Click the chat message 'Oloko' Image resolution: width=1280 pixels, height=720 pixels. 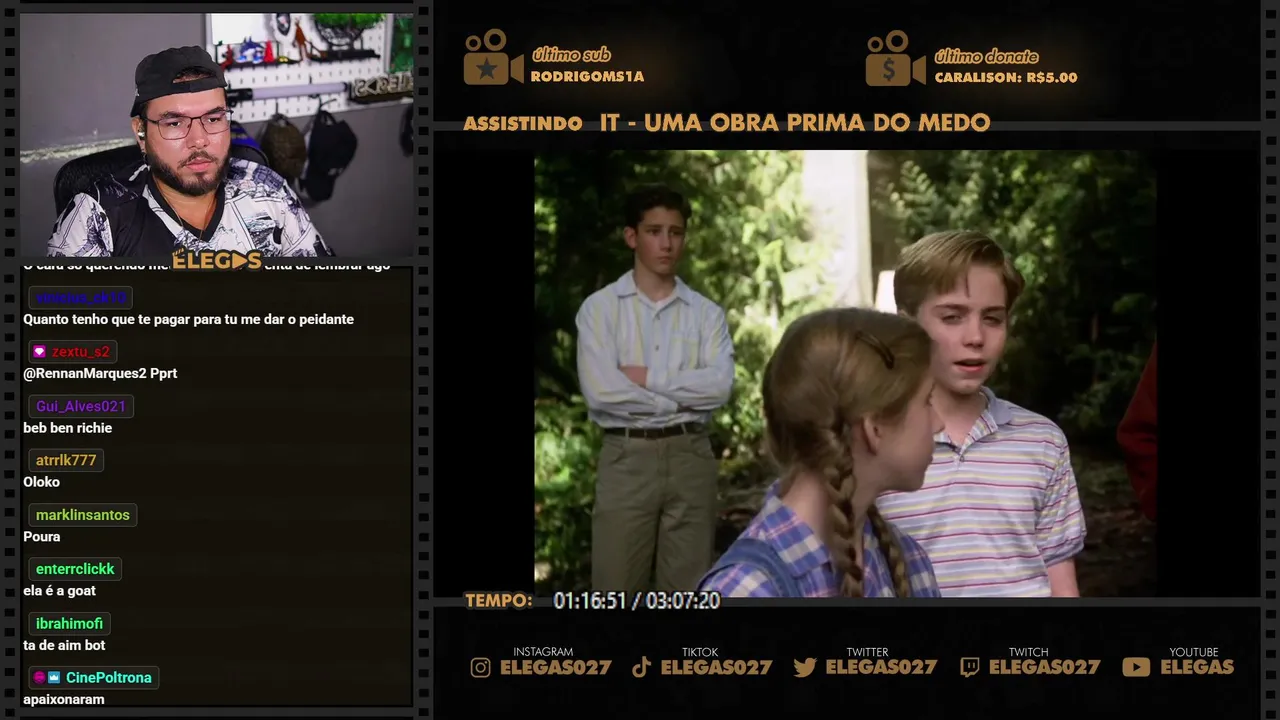tap(42, 482)
